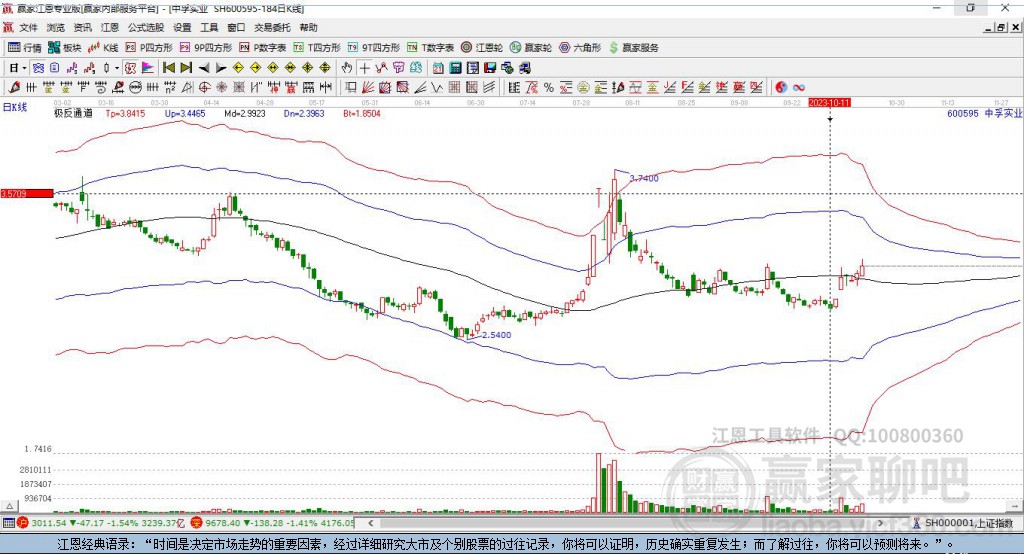Select the zigzag wave line tool
The height and width of the screenshot is (554, 1024).
(x=436, y=88)
